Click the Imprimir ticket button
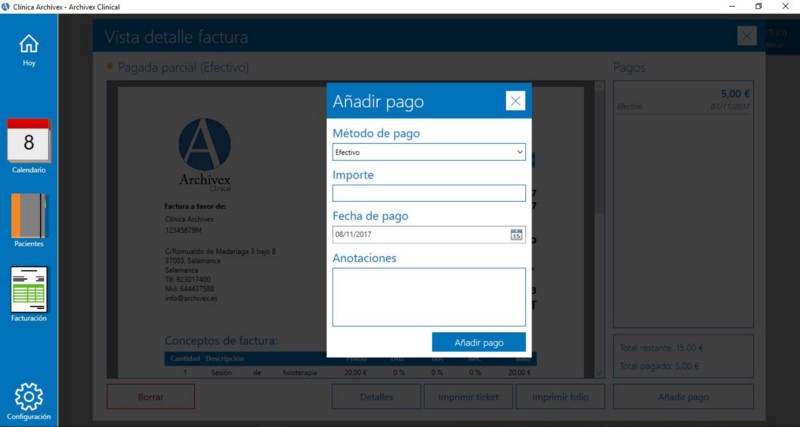Screen dimensions: 800x427 point(468,397)
